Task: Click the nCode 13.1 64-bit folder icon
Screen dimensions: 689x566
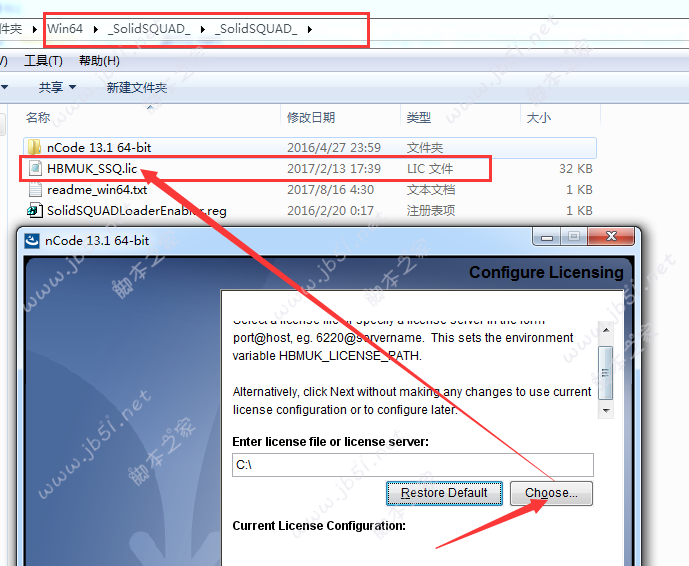Action: 34,147
